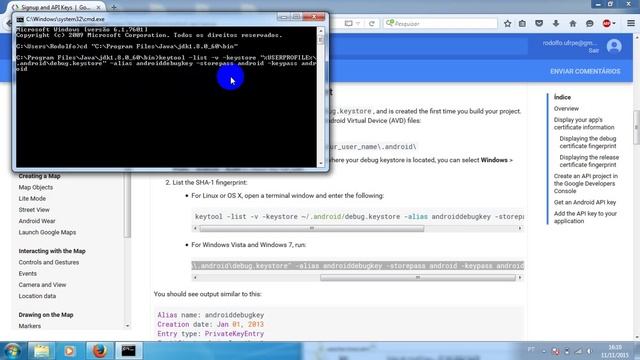Click the highlighted Windows keytool command
This screenshot has height=360, width=640.
tap(358, 266)
